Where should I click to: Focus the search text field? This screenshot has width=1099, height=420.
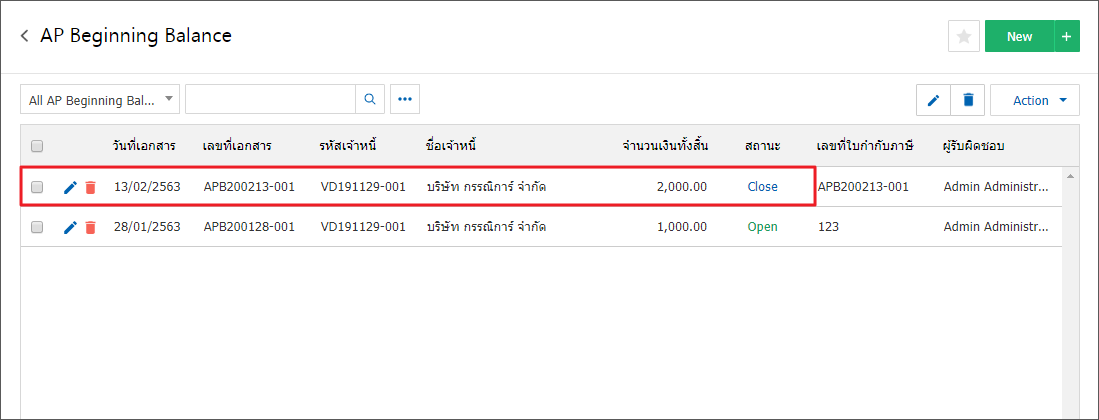[x=271, y=100]
